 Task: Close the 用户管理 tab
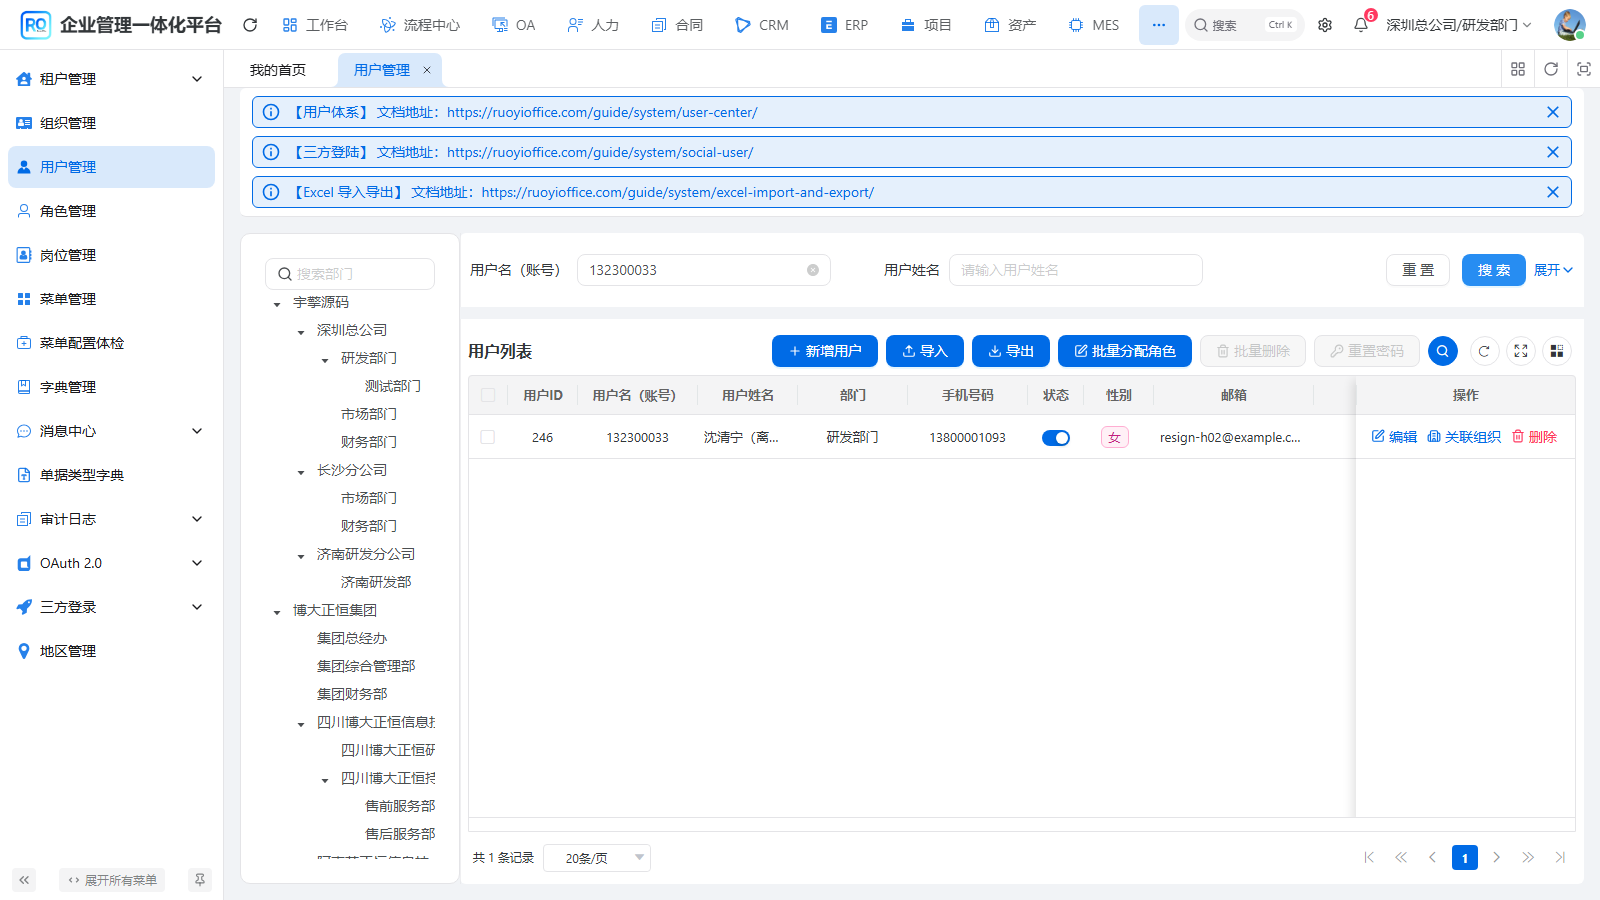click(427, 70)
